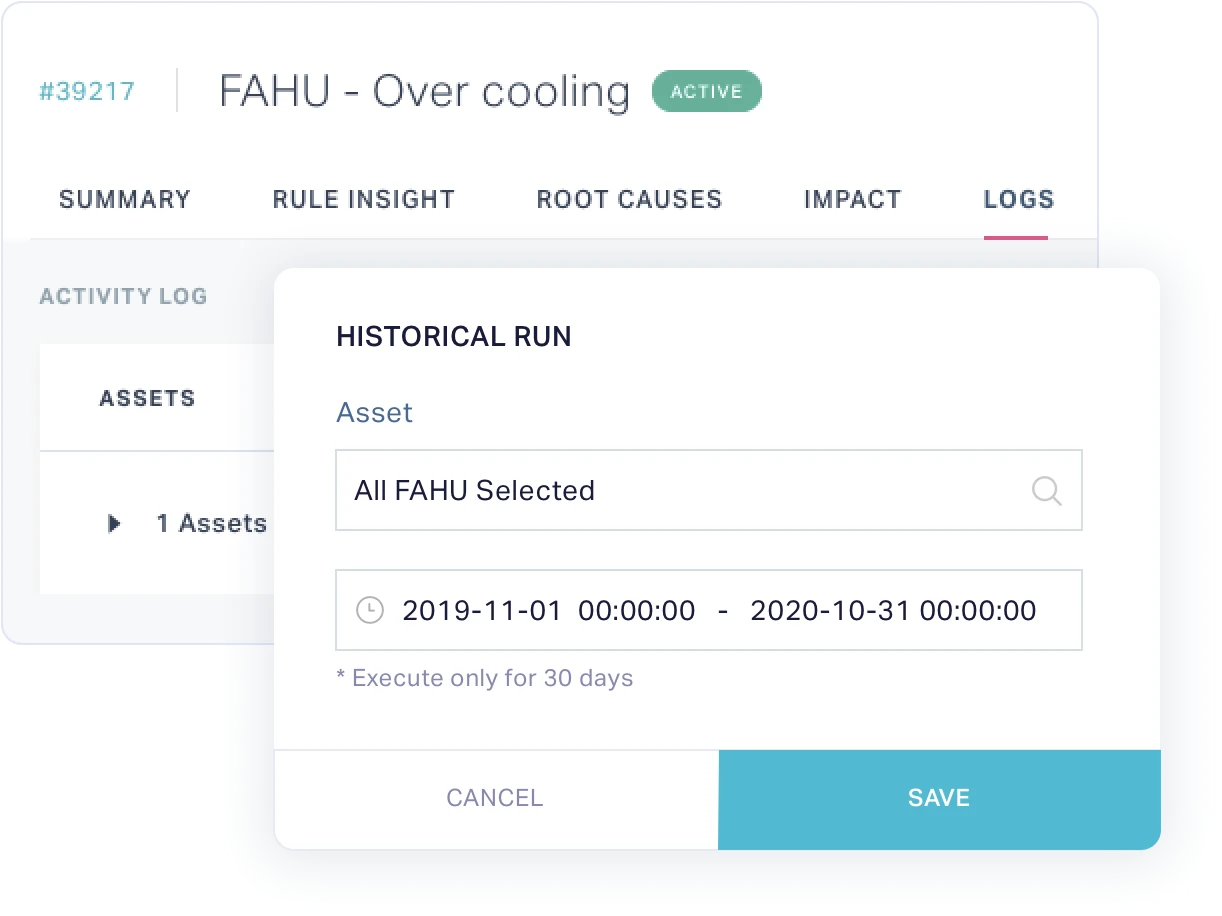Click the ACTIVITY LOG section heading

[123, 296]
